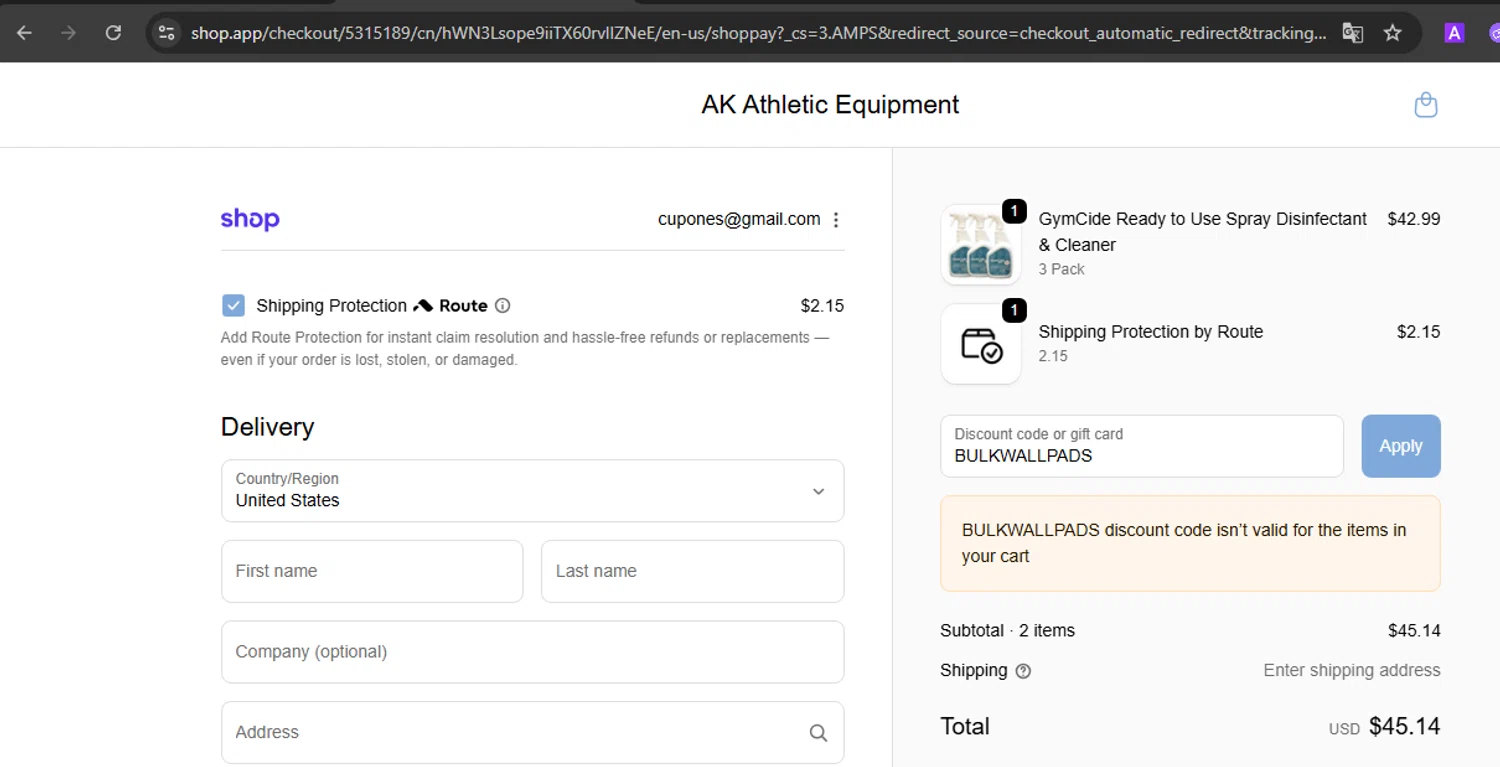Click the cupones@gmail.com email text
The image size is (1500, 767).
click(x=739, y=219)
